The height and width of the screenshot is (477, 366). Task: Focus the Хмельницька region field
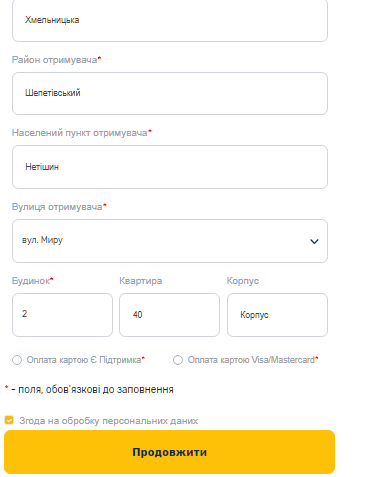(170, 20)
